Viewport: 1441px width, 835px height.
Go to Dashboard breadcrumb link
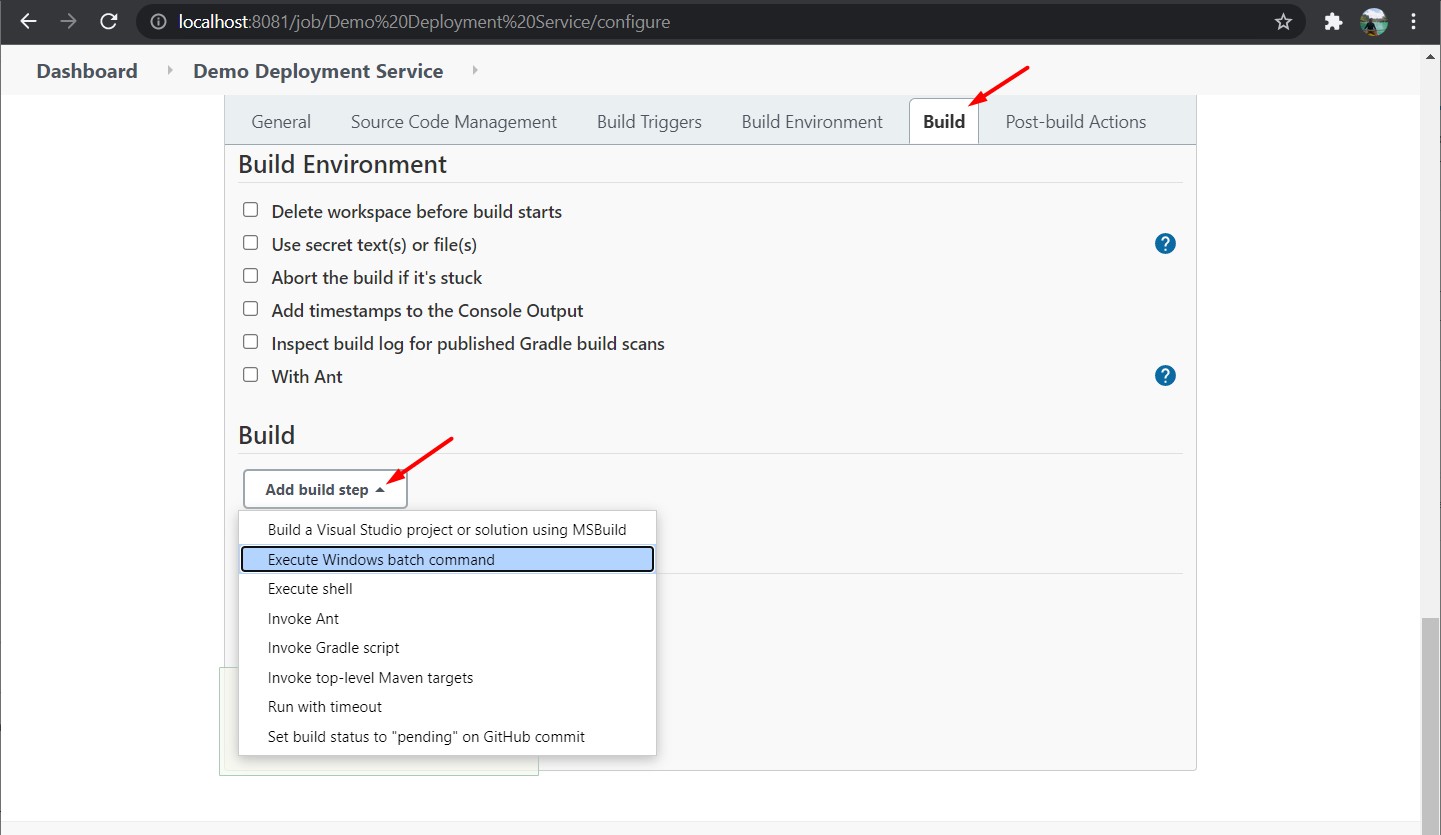(87, 71)
